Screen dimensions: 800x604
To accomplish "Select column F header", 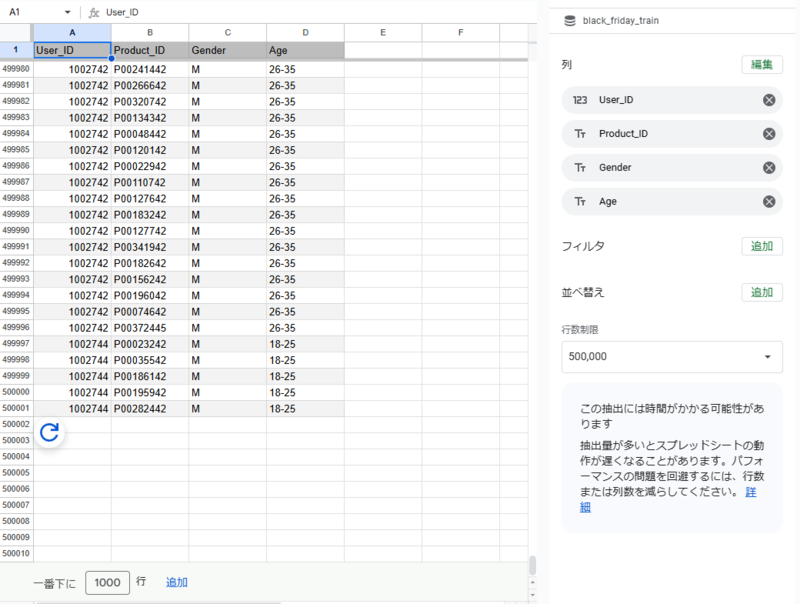I will [461, 33].
